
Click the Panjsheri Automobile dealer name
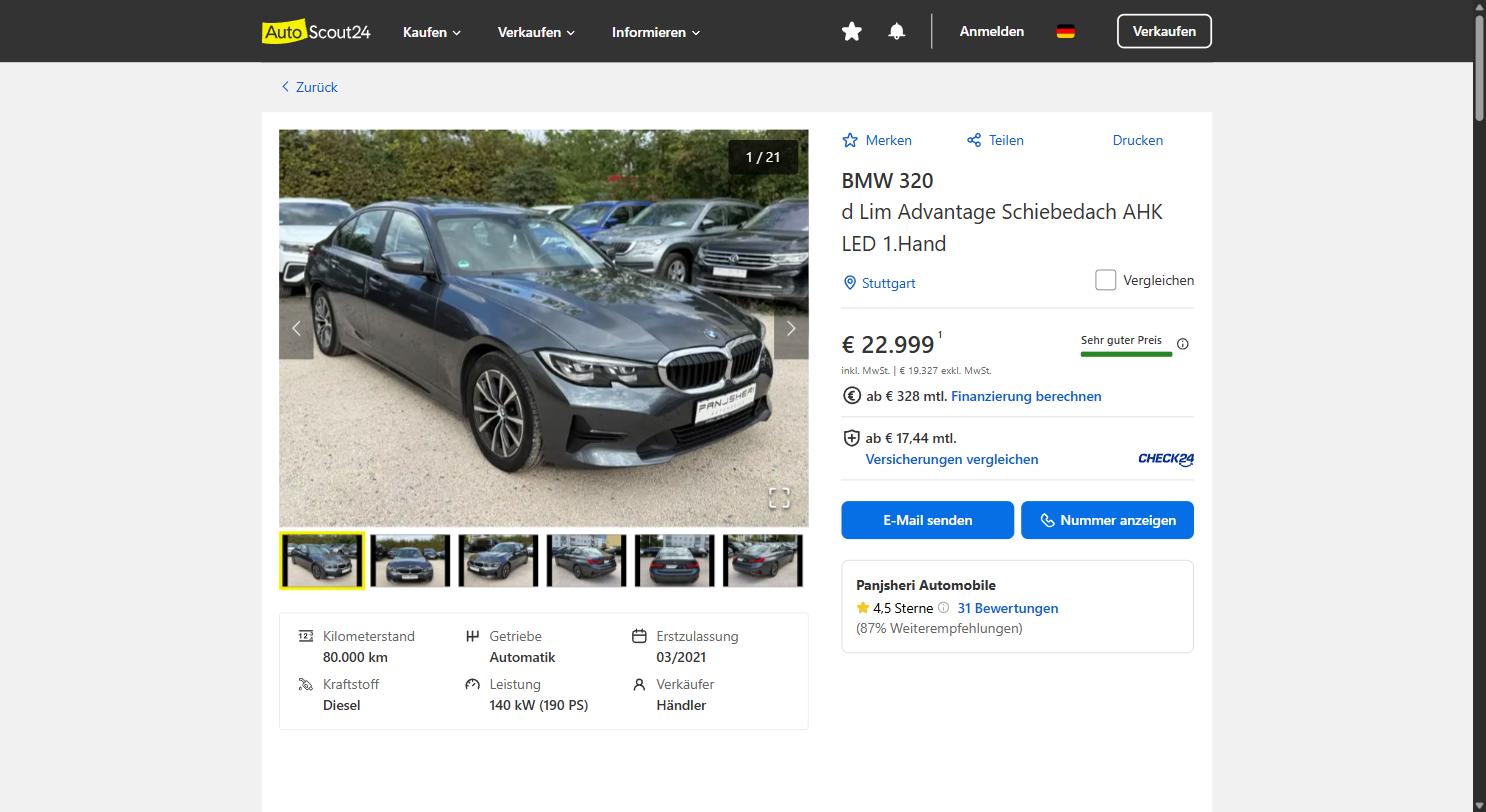(x=926, y=585)
